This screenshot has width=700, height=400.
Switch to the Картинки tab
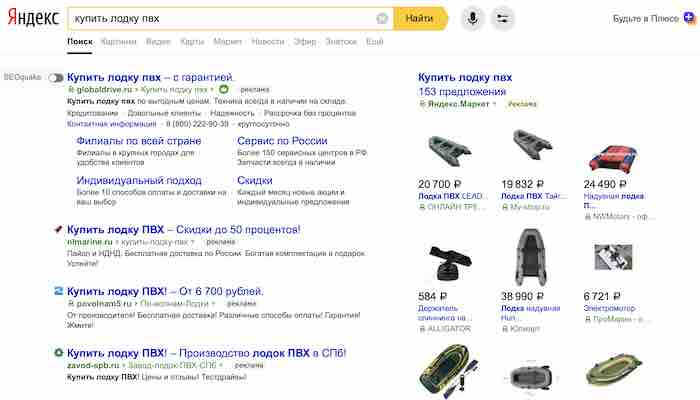coord(119,42)
